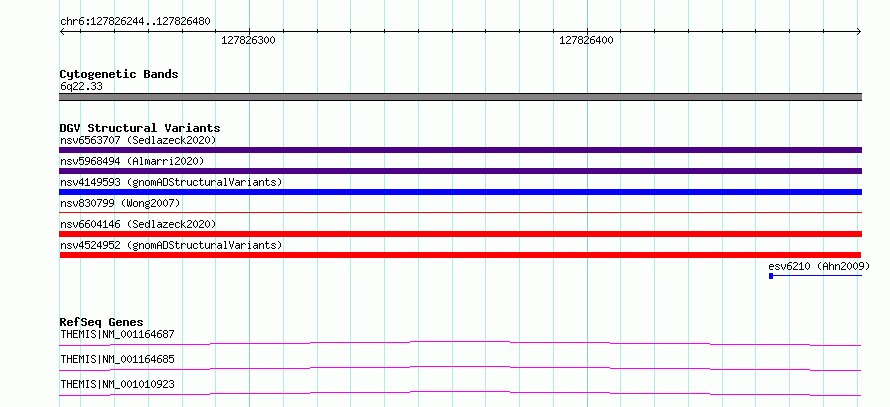The image size is (890, 407).
Task: Click the purple bar for nsv6563707
Action: tap(460, 150)
